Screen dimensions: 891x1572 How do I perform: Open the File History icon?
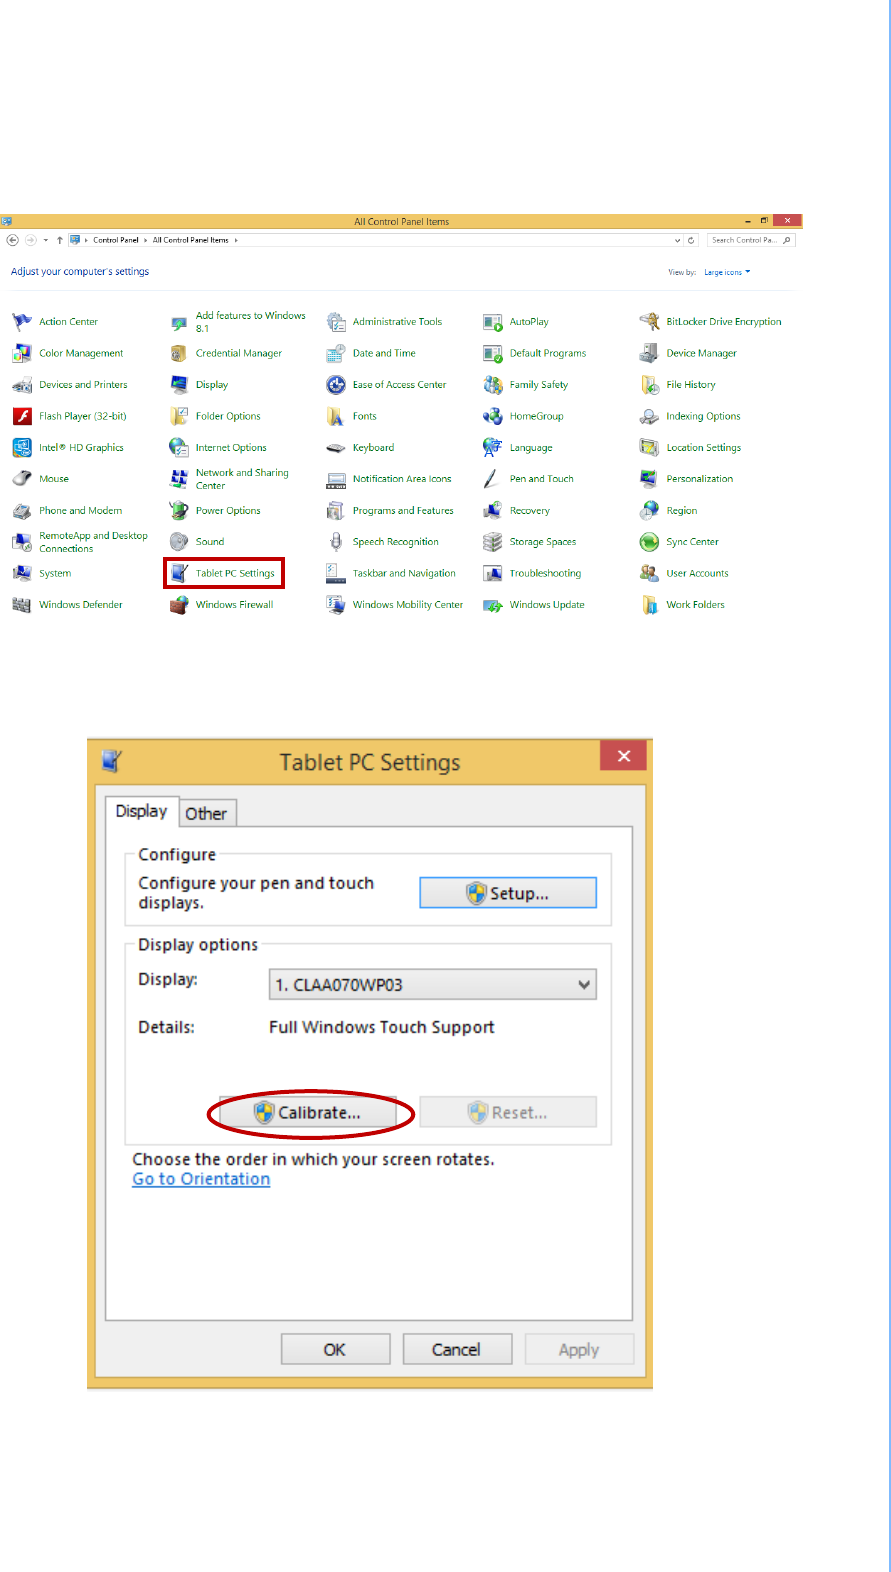click(x=649, y=385)
